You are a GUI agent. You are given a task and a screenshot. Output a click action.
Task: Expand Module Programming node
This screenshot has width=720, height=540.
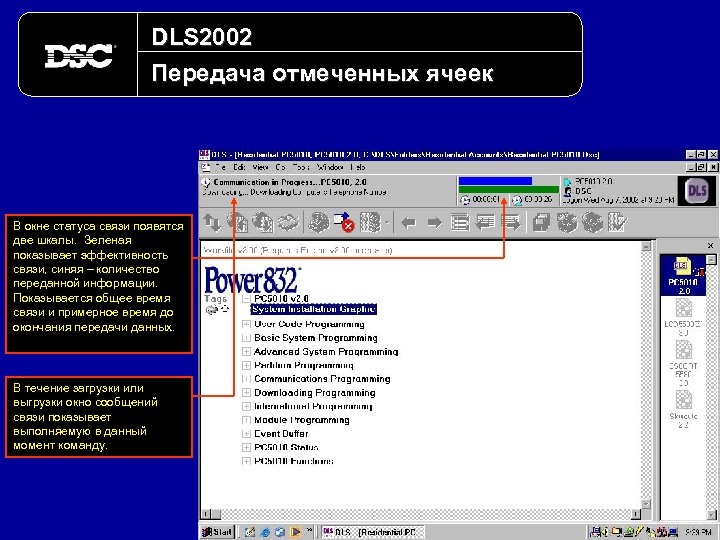click(246, 420)
